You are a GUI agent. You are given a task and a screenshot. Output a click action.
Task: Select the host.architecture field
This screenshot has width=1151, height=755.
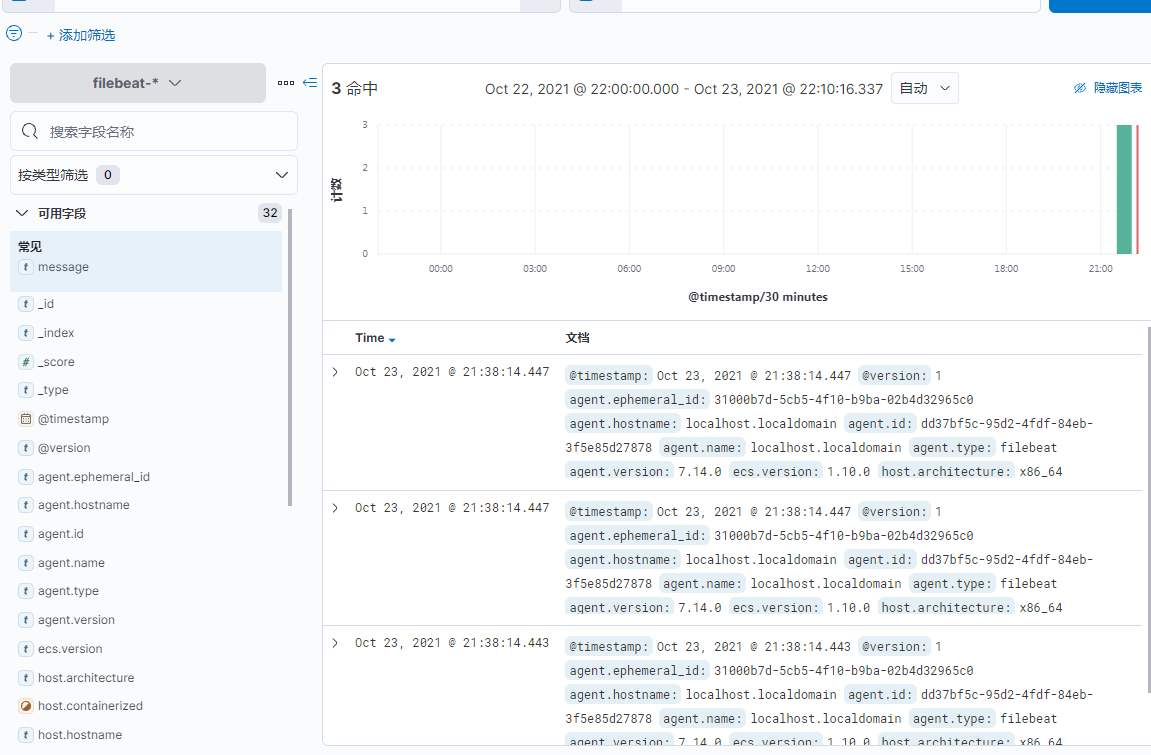[86, 678]
